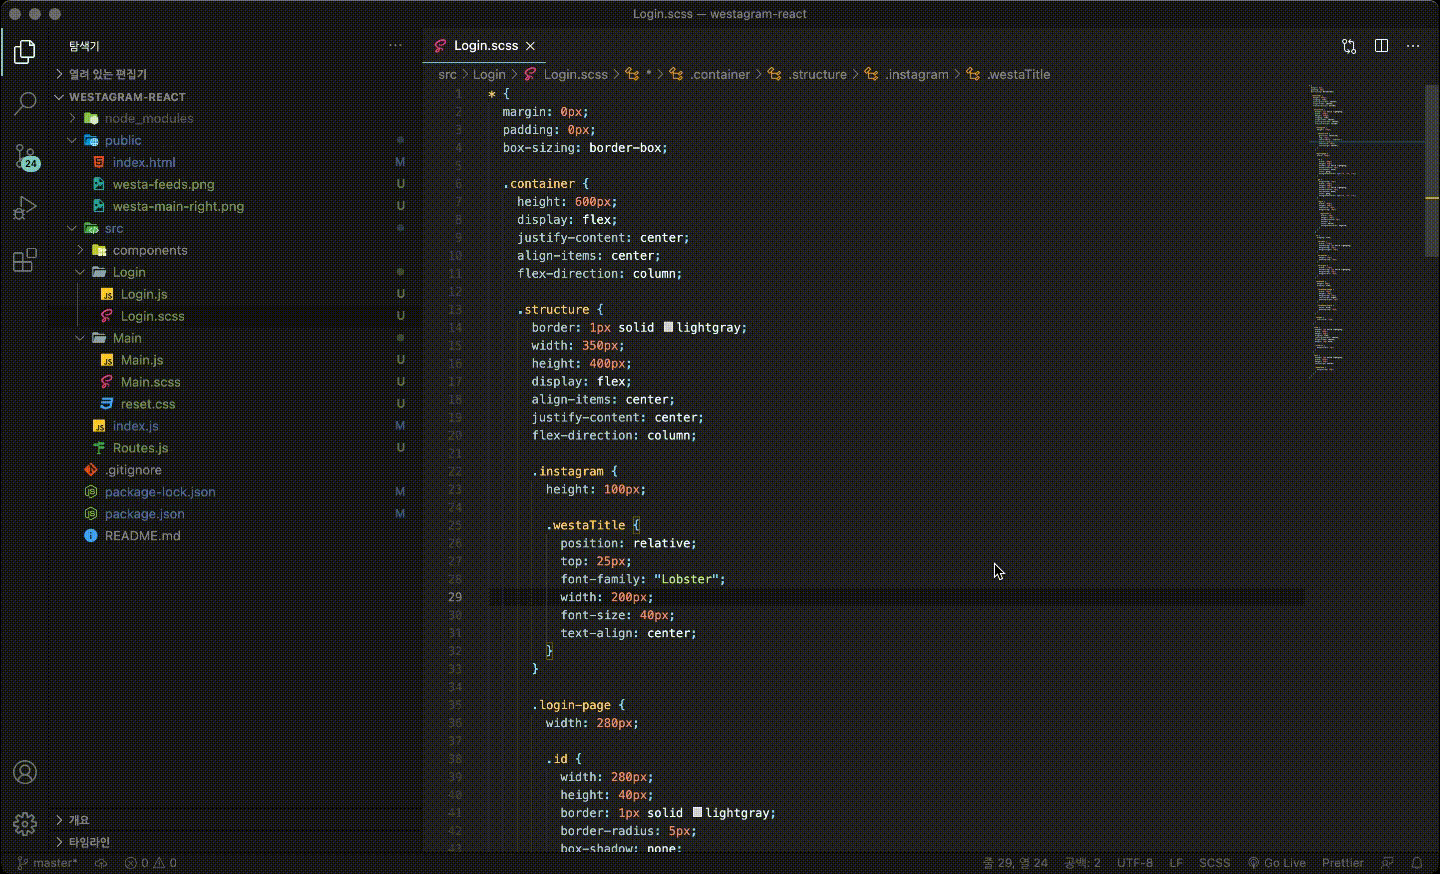This screenshot has width=1440, height=874.
Task: Click the master branch status item
Action: (47, 863)
